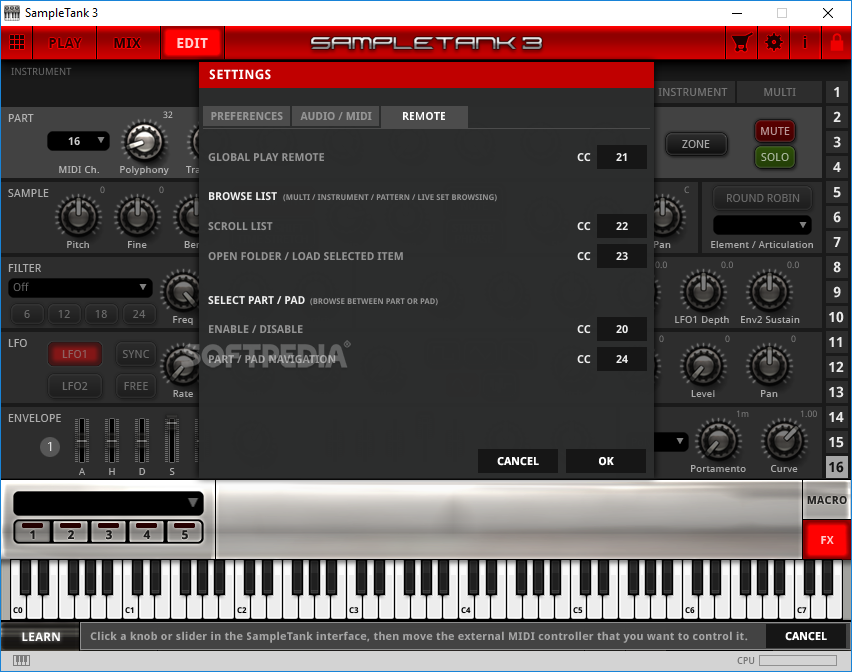Switch to the EDIT page
Screen dimensions: 852x672
[192, 43]
